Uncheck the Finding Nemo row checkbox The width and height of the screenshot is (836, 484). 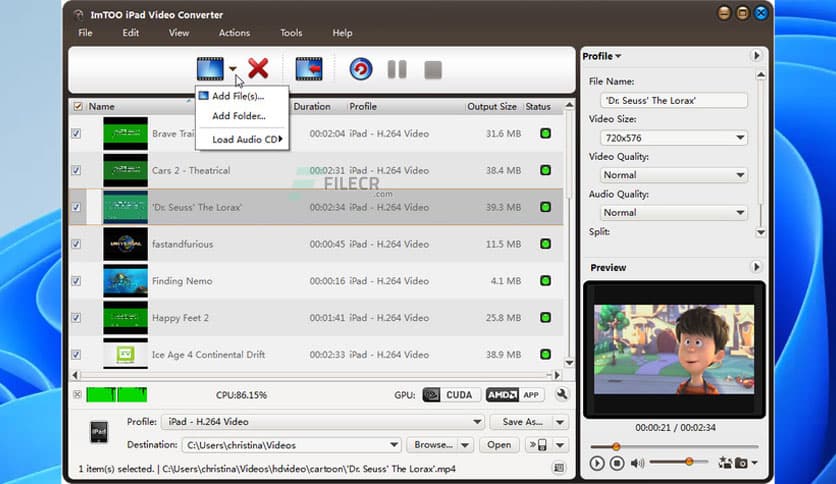pyautogui.click(x=76, y=281)
